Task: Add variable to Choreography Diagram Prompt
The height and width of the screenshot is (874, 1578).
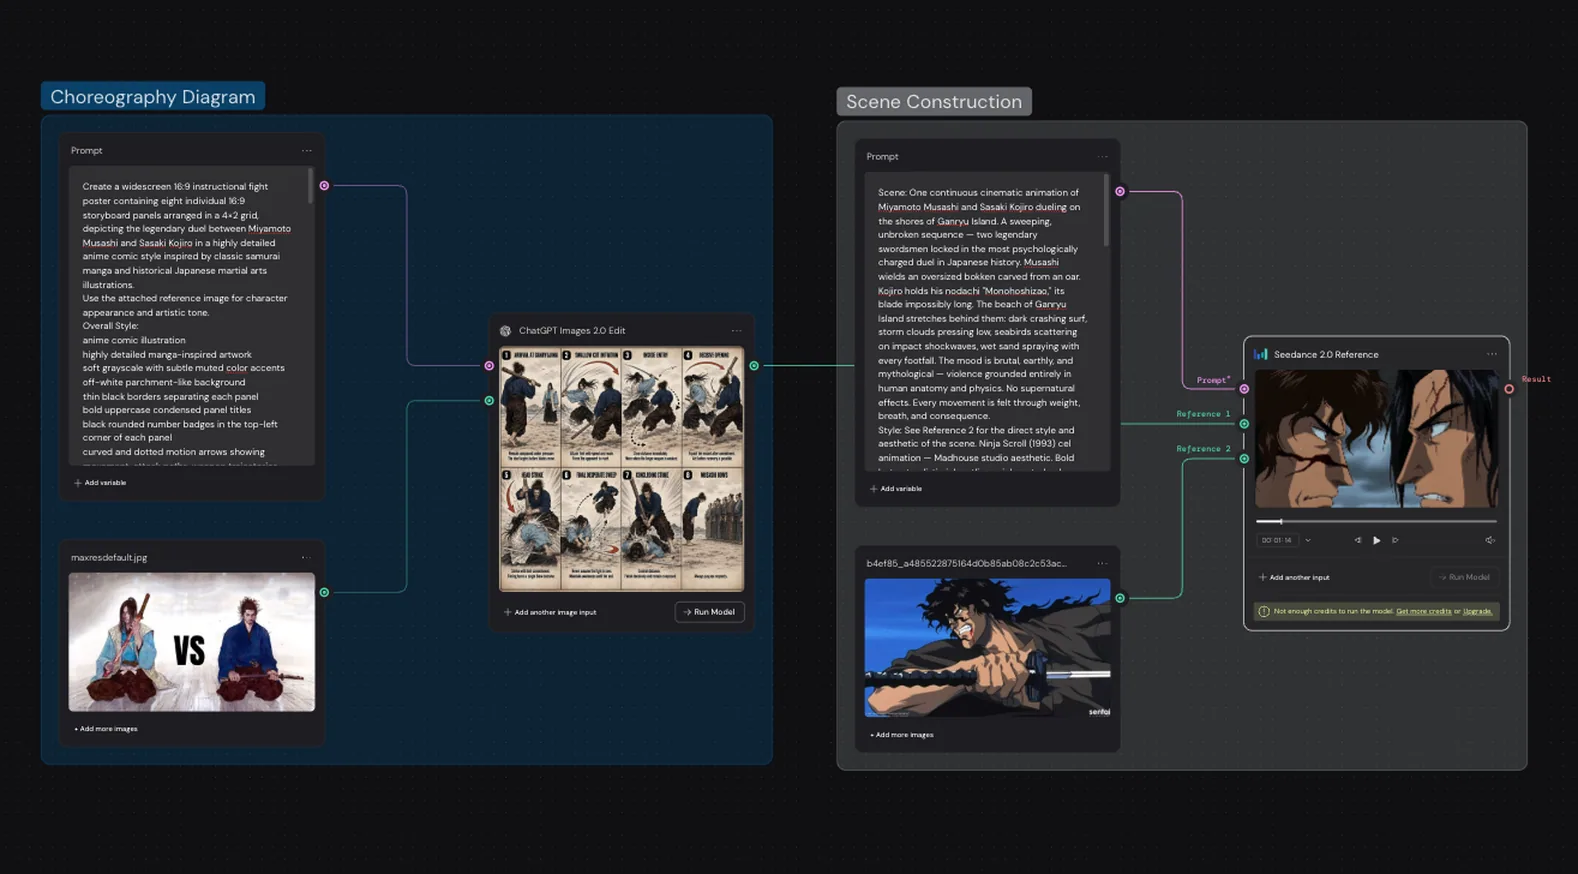Action: click(x=100, y=483)
